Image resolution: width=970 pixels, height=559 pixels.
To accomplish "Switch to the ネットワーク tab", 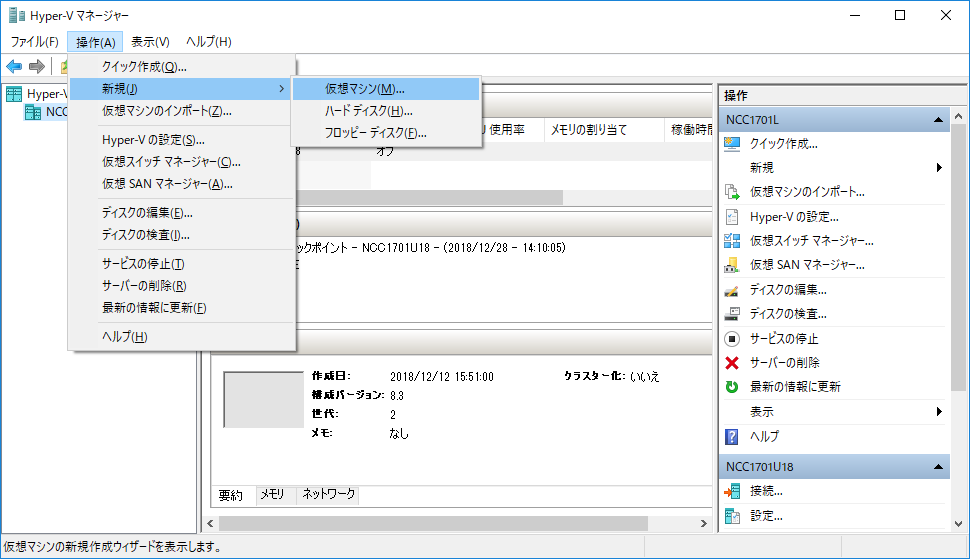I will click(x=328, y=494).
